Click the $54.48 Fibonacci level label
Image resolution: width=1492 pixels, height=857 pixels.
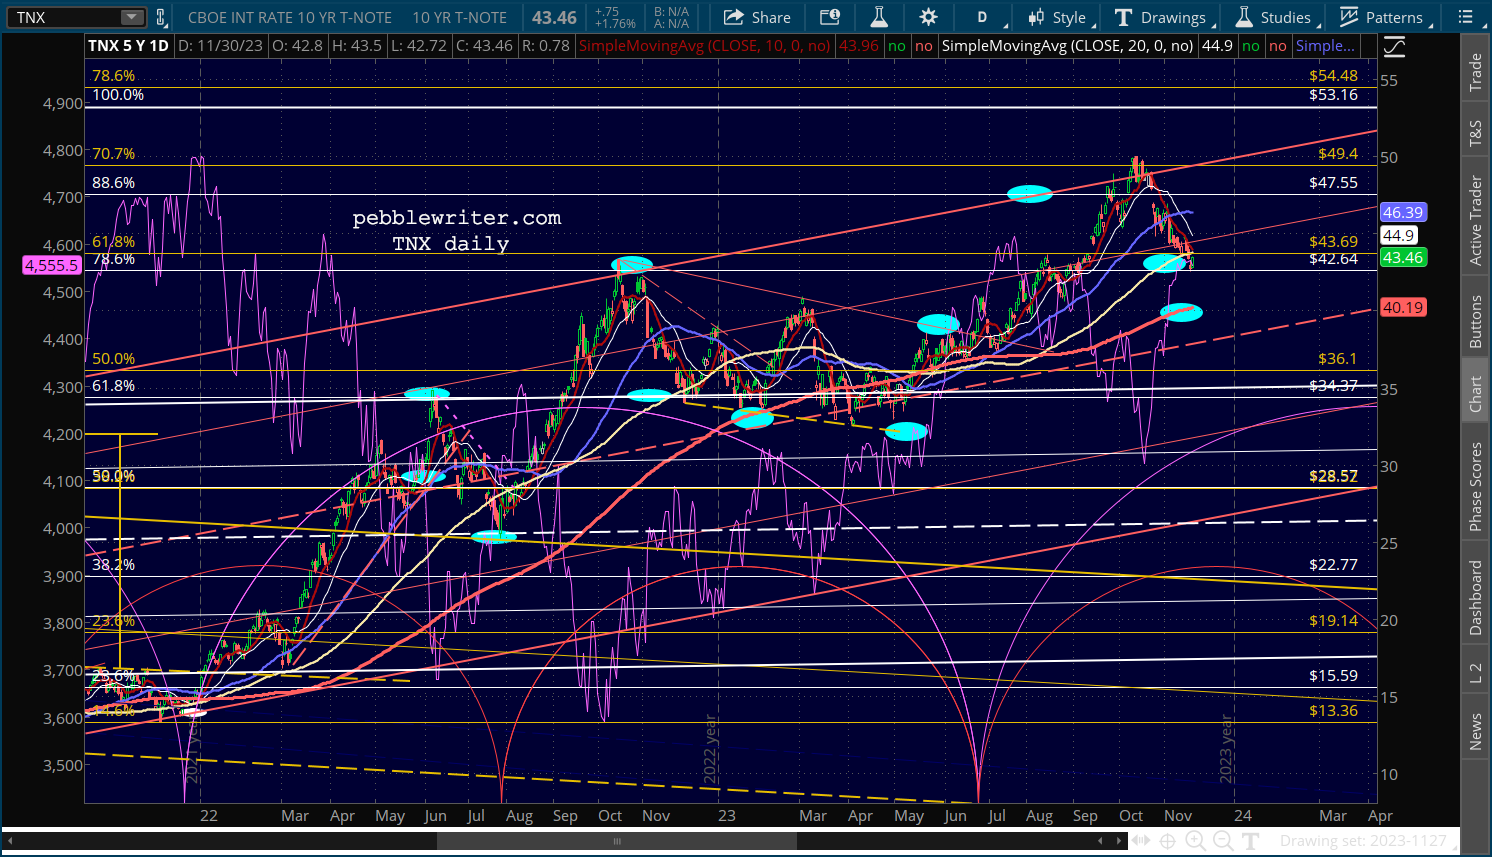click(1333, 76)
